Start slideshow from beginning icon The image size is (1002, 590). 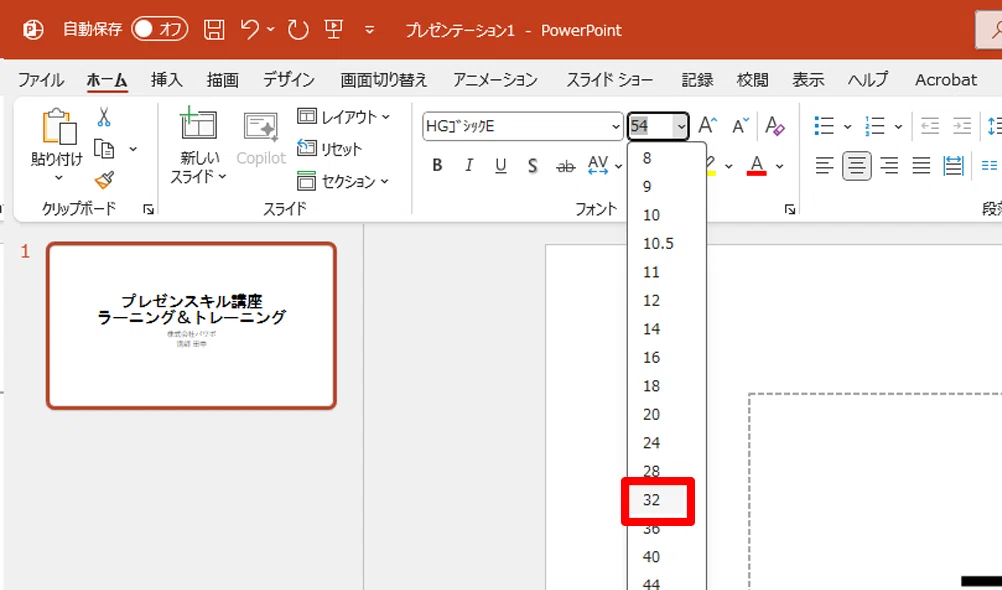(334, 29)
